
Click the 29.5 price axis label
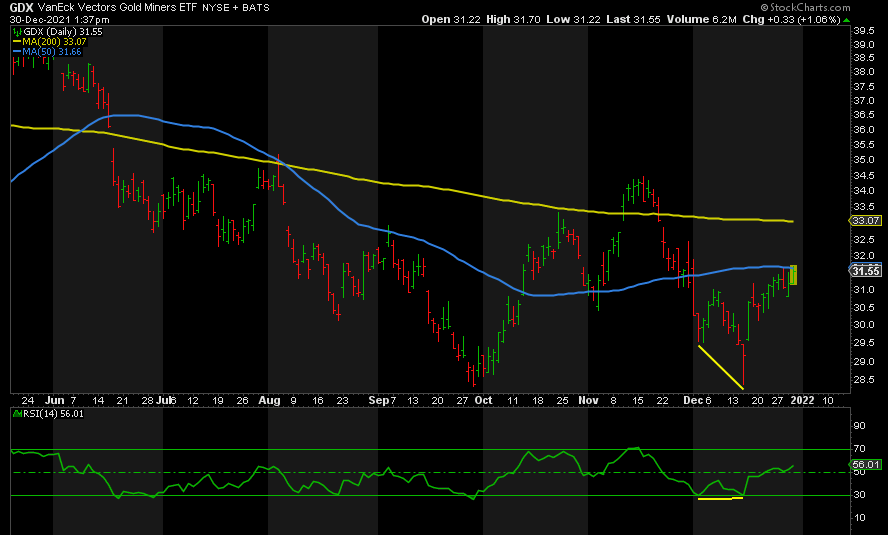coord(864,343)
